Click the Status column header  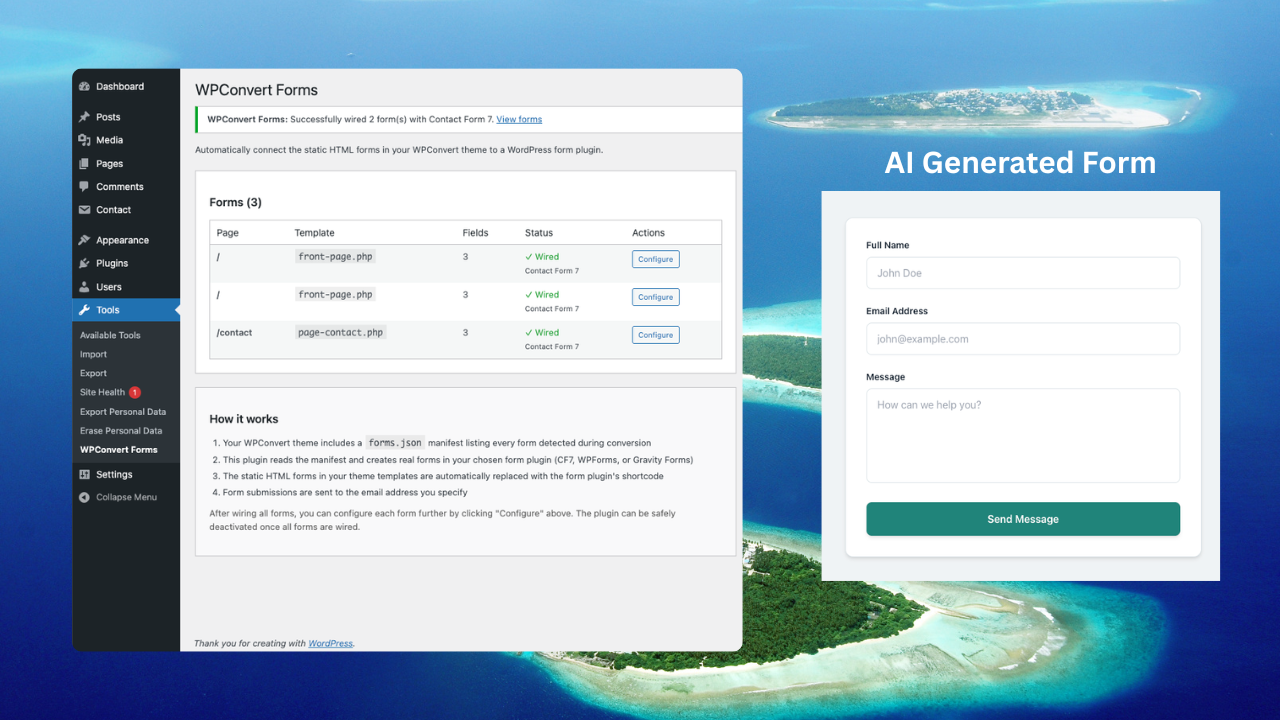click(538, 233)
